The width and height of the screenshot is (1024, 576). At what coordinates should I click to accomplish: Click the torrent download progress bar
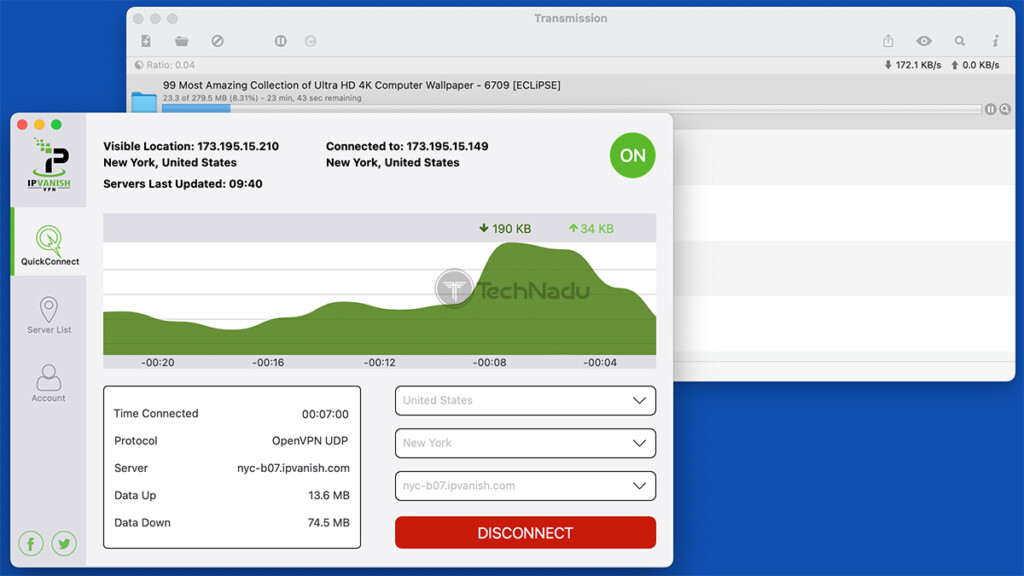[x=572, y=109]
